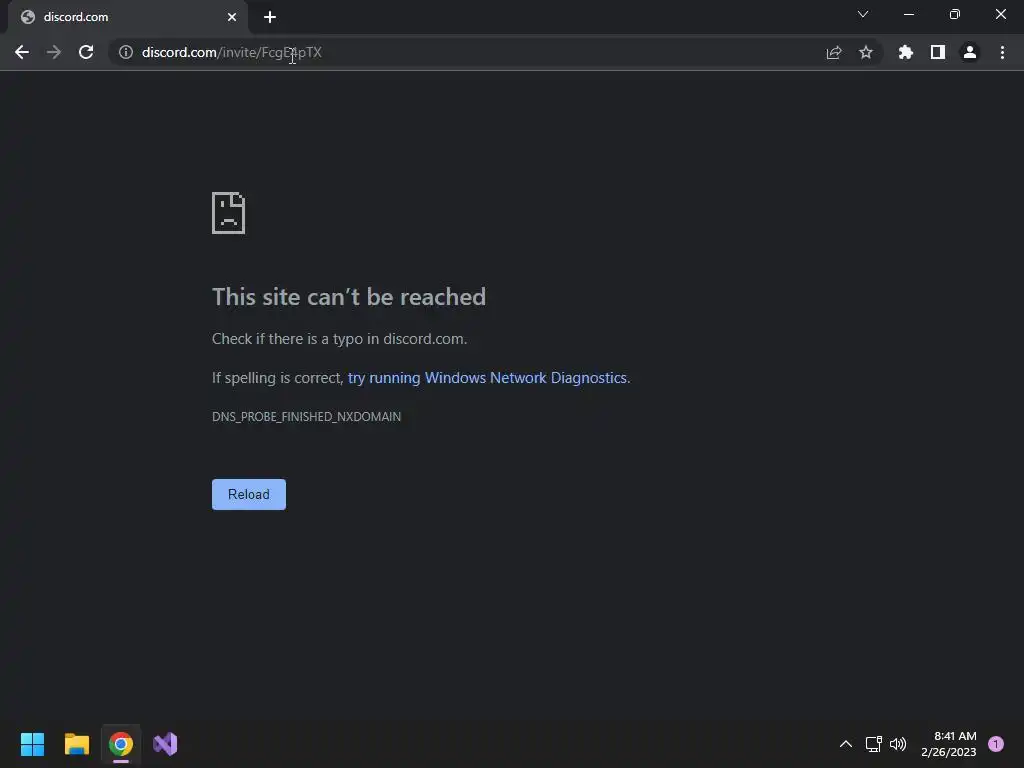Open File Explorer from the taskbar
Image resolution: width=1024 pixels, height=768 pixels.
tap(76, 744)
